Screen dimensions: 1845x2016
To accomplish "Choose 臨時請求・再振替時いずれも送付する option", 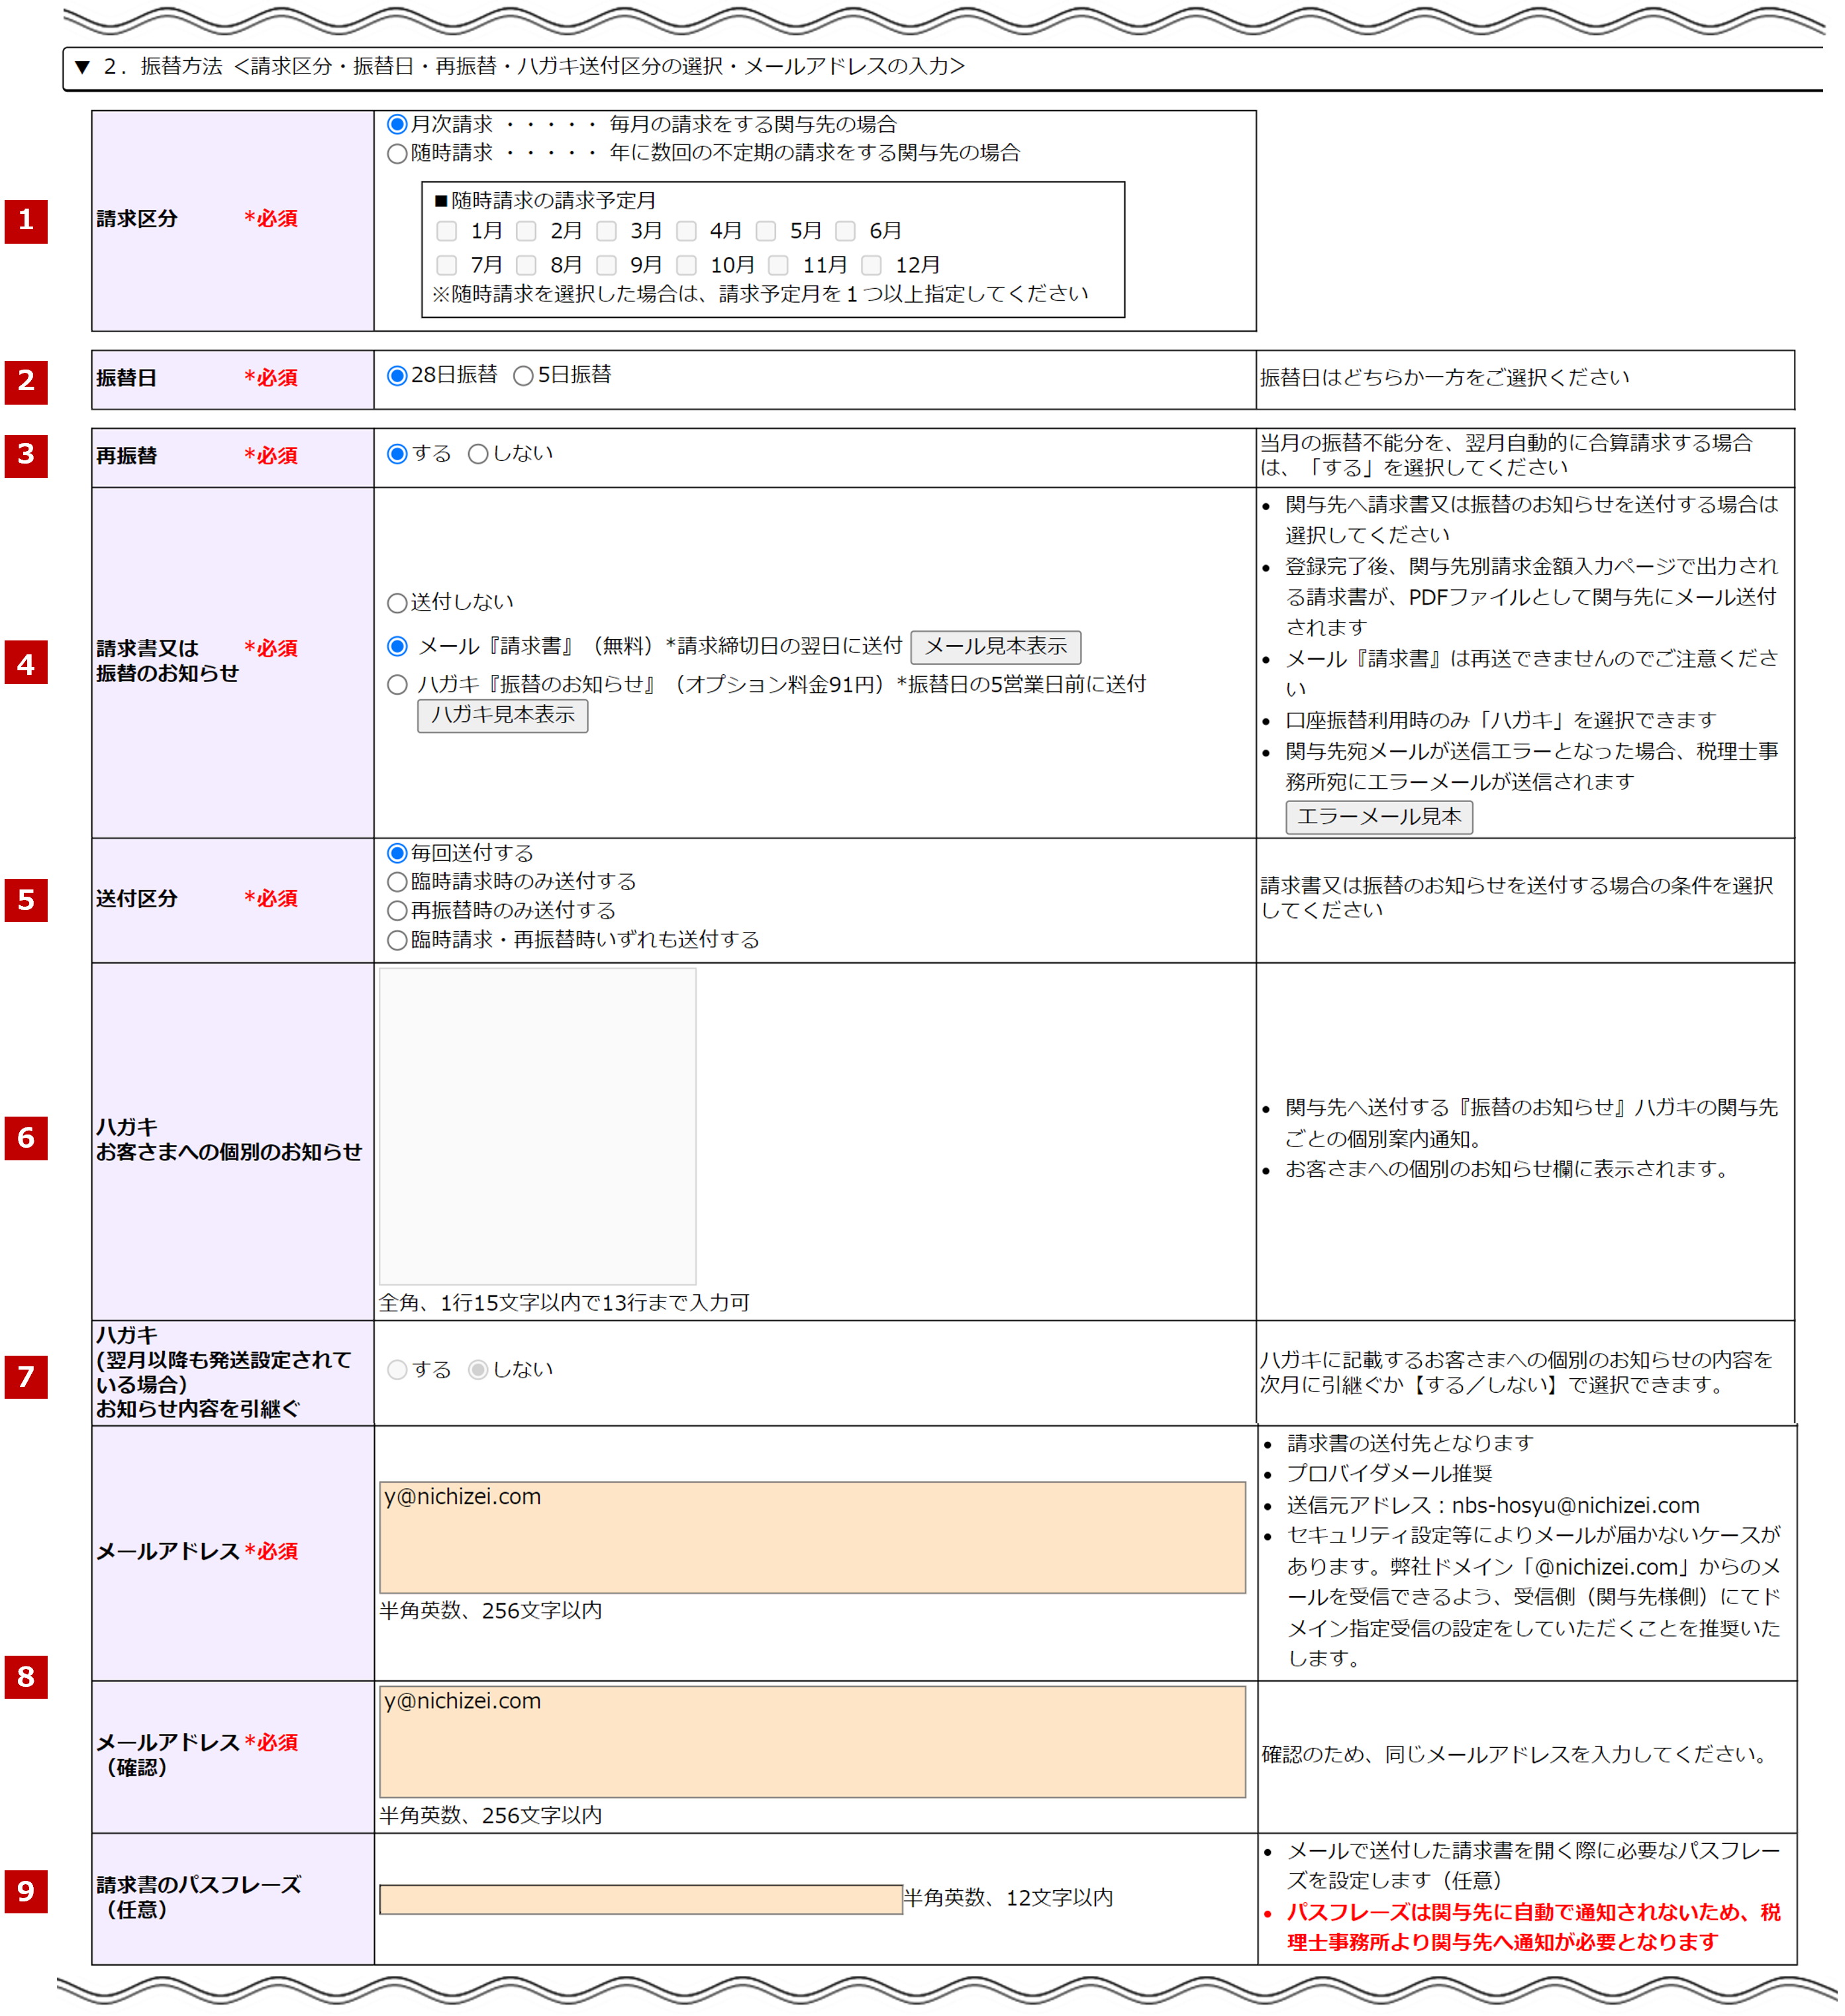I will coord(397,940).
